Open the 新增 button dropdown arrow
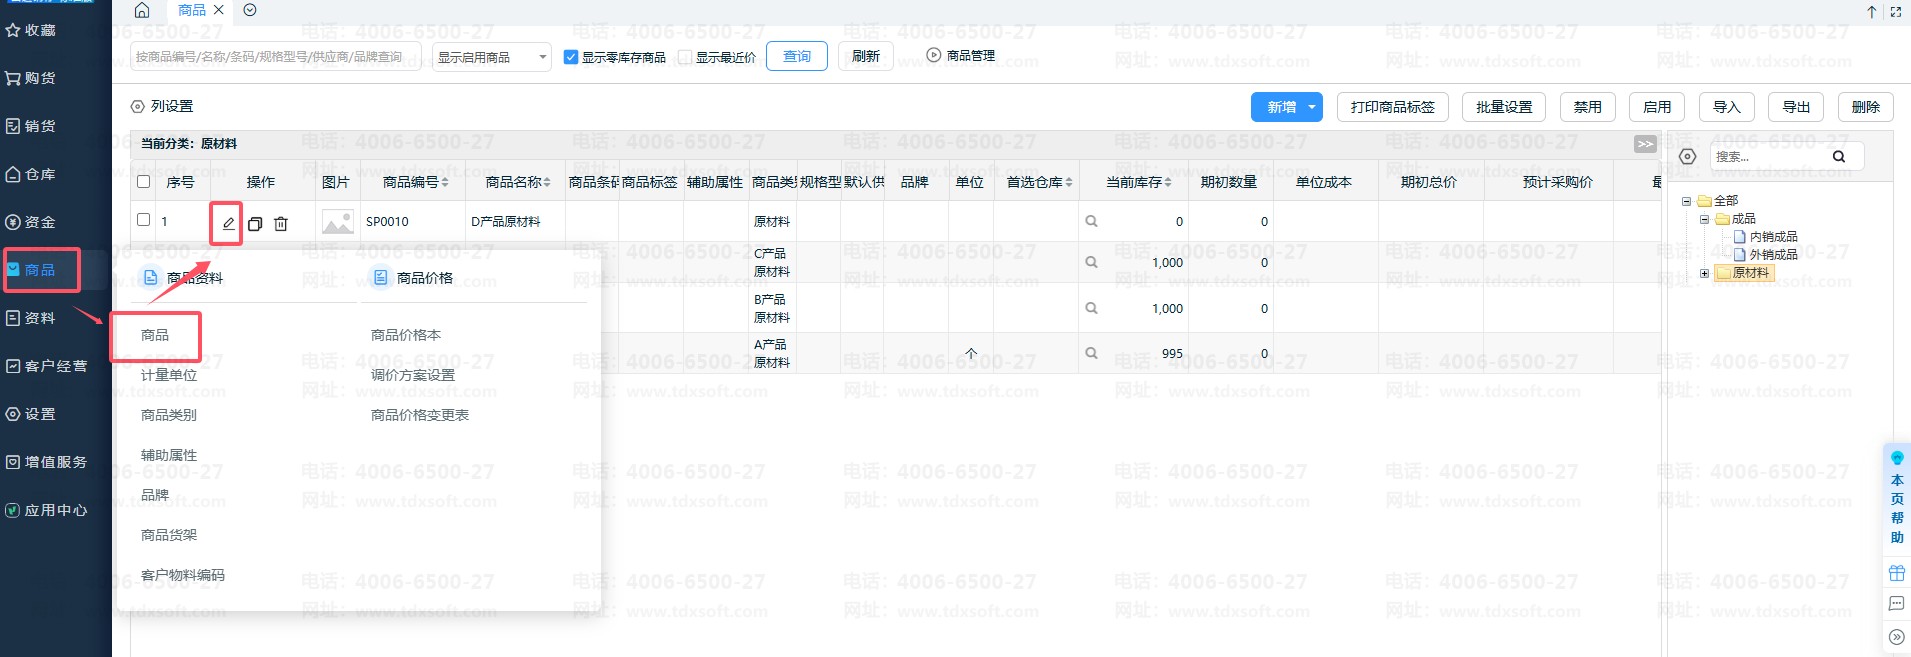This screenshot has width=1911, height=657. [1311, 107]
